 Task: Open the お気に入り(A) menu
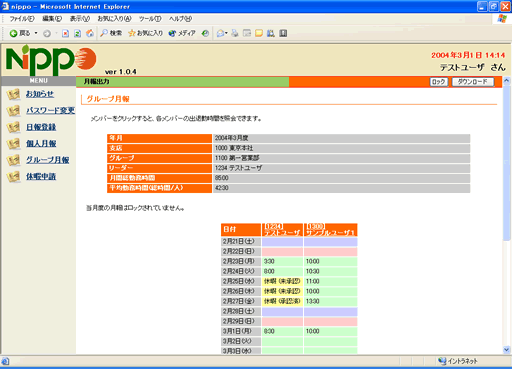[114, 19]
